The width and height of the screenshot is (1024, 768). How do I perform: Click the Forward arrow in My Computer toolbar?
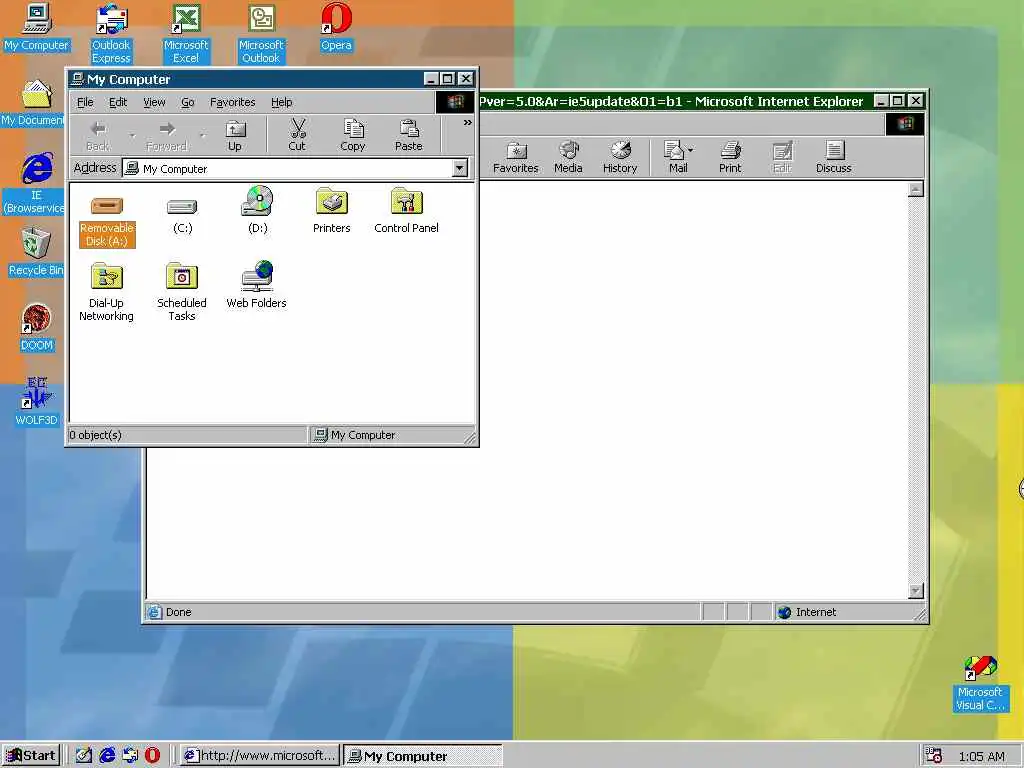click(167, 136)
